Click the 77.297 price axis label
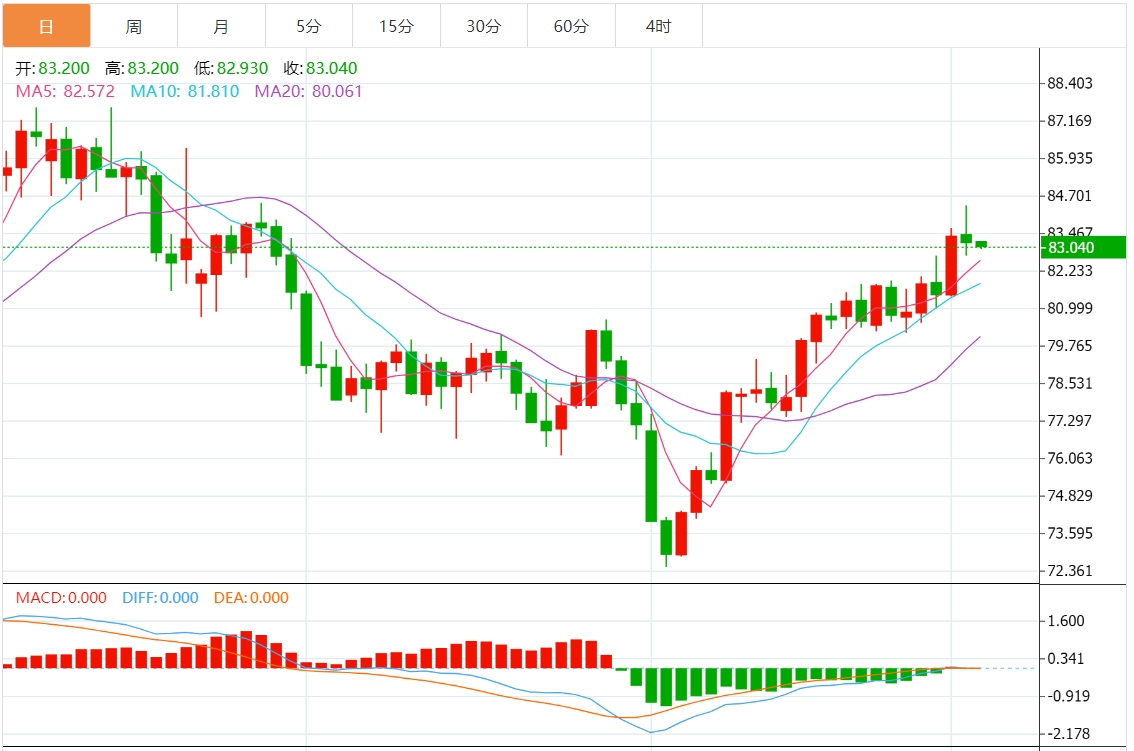 click(1070, 420)
